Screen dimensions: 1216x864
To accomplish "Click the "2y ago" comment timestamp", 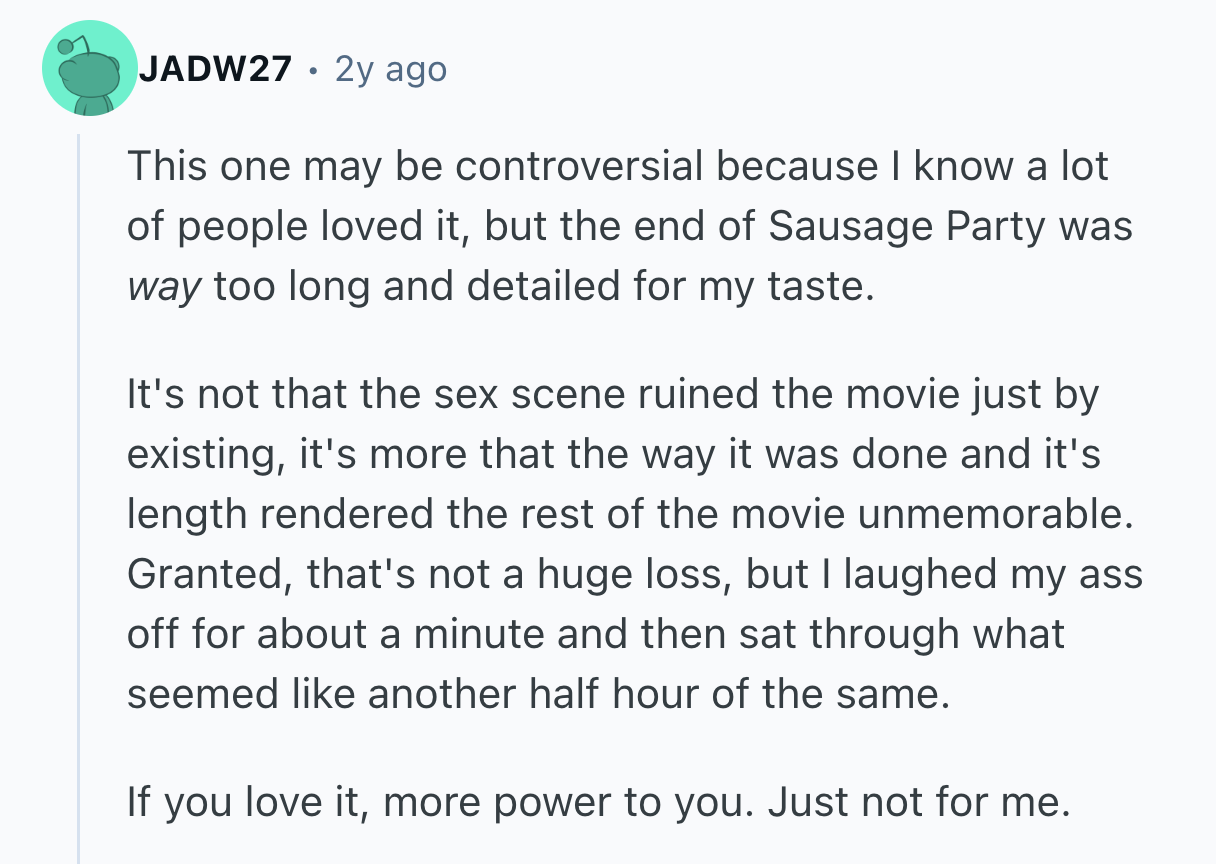I will coord(391,69).
